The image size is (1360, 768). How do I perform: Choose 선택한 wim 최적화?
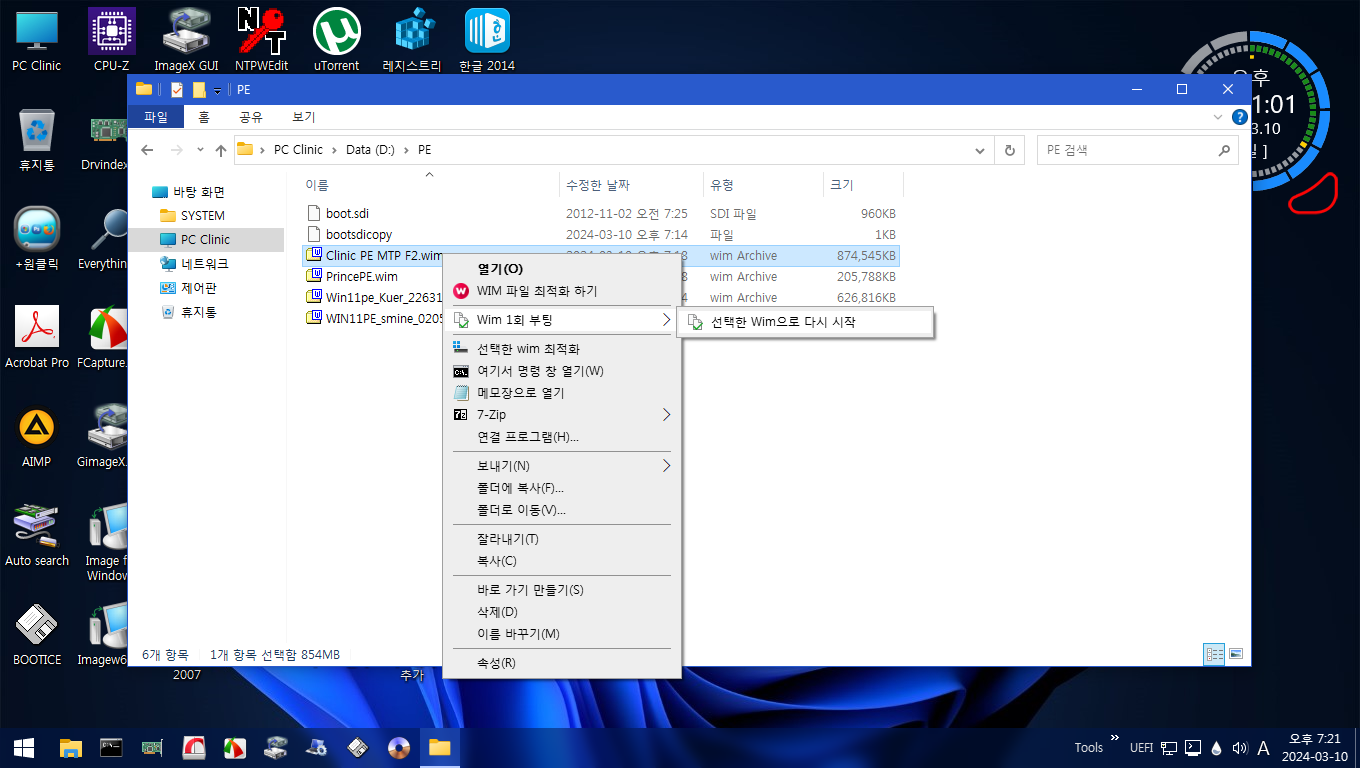[x=561, y=349]
